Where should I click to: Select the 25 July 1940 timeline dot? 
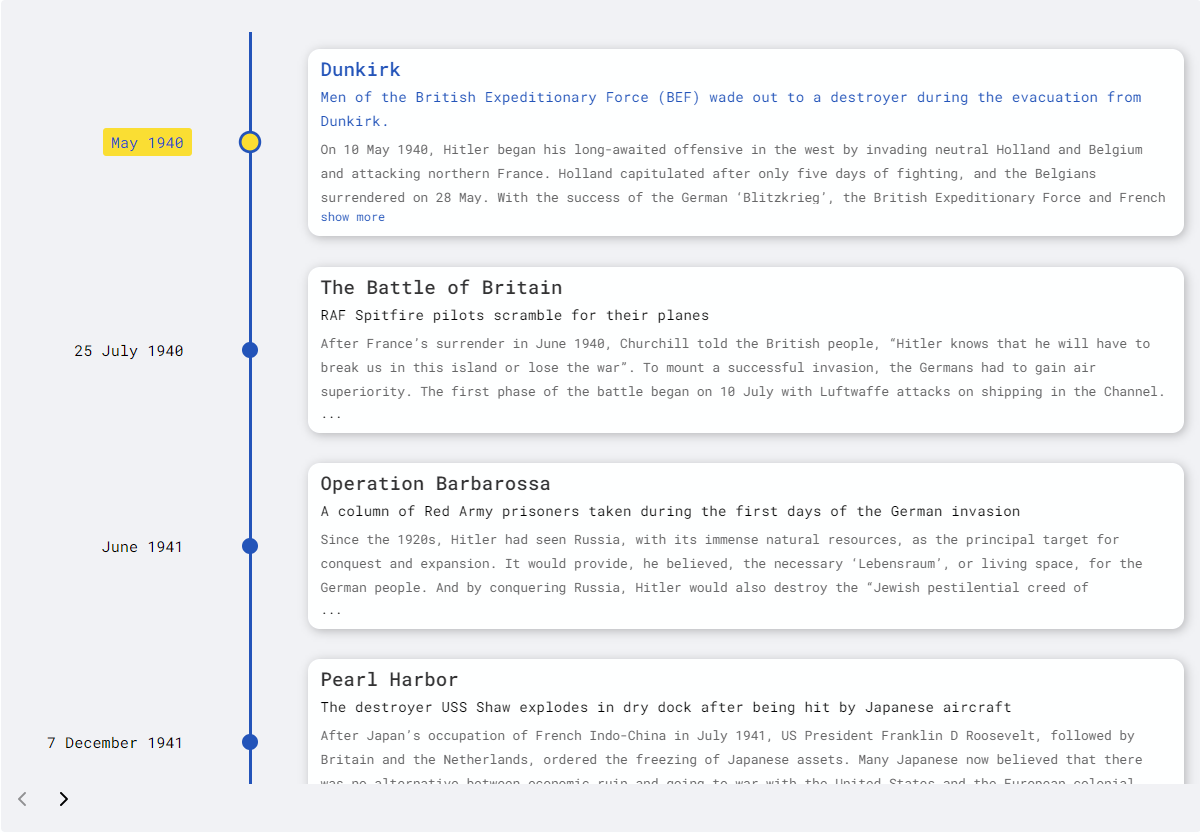[x=250, y=350]
